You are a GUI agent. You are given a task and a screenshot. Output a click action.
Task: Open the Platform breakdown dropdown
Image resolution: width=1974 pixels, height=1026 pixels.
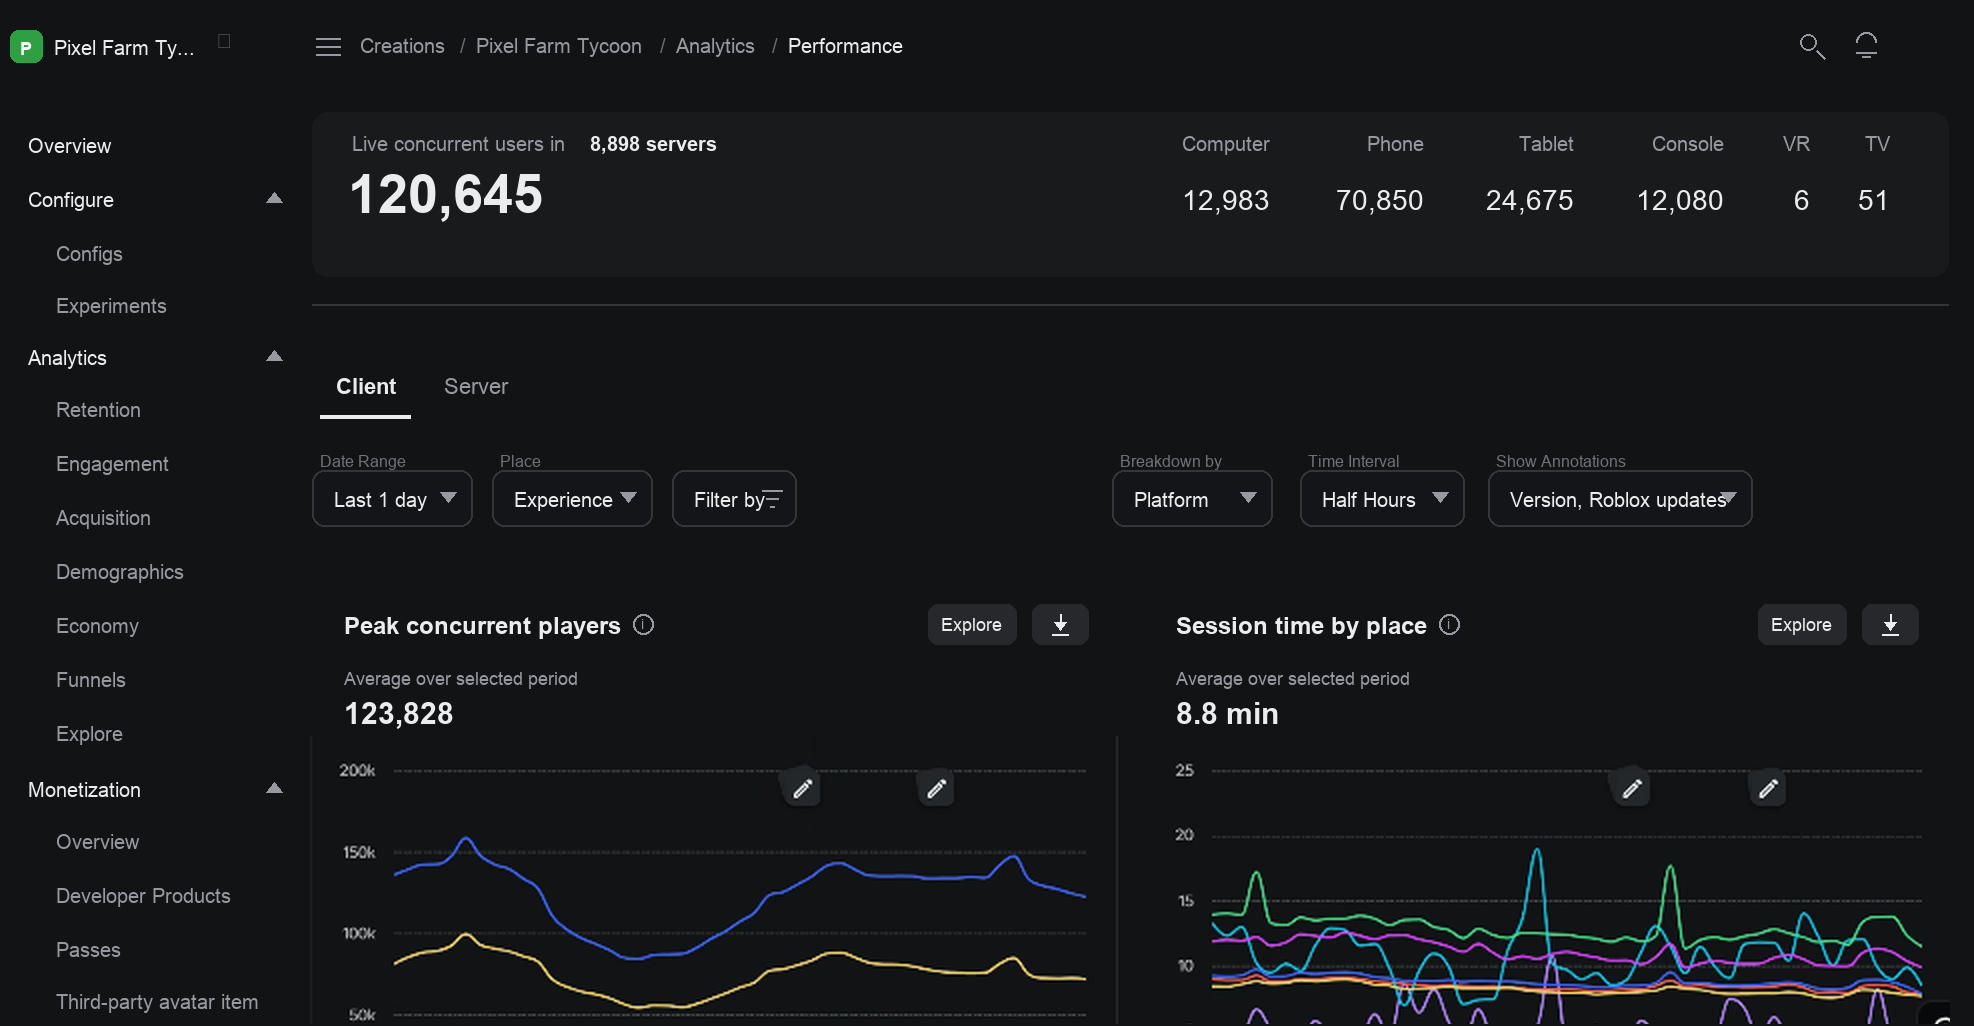click(1192, 499)
